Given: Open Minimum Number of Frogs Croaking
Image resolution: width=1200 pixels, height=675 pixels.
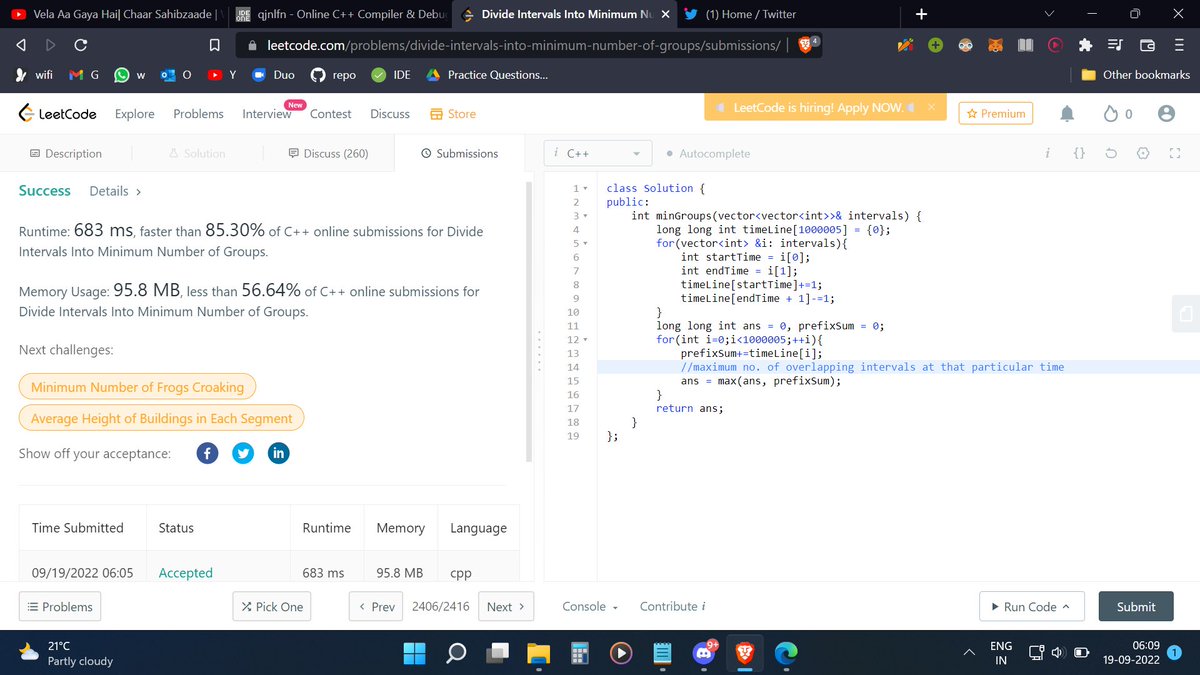Looking at the screenshot, I should tap(137, 387).
